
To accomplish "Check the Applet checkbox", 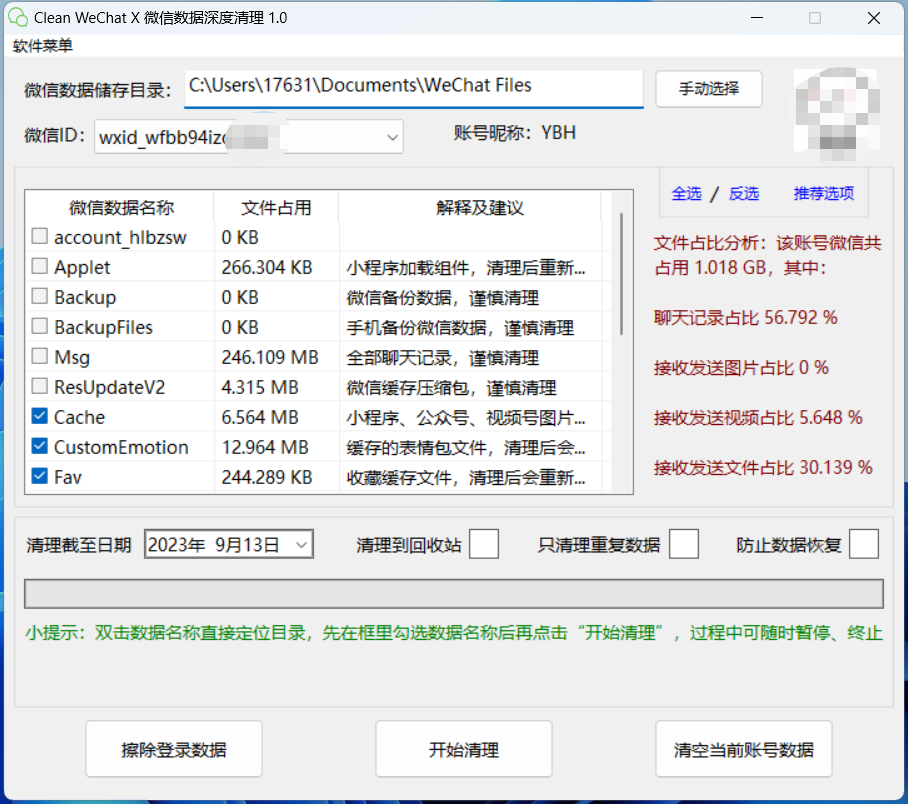I will coord(39,266).
